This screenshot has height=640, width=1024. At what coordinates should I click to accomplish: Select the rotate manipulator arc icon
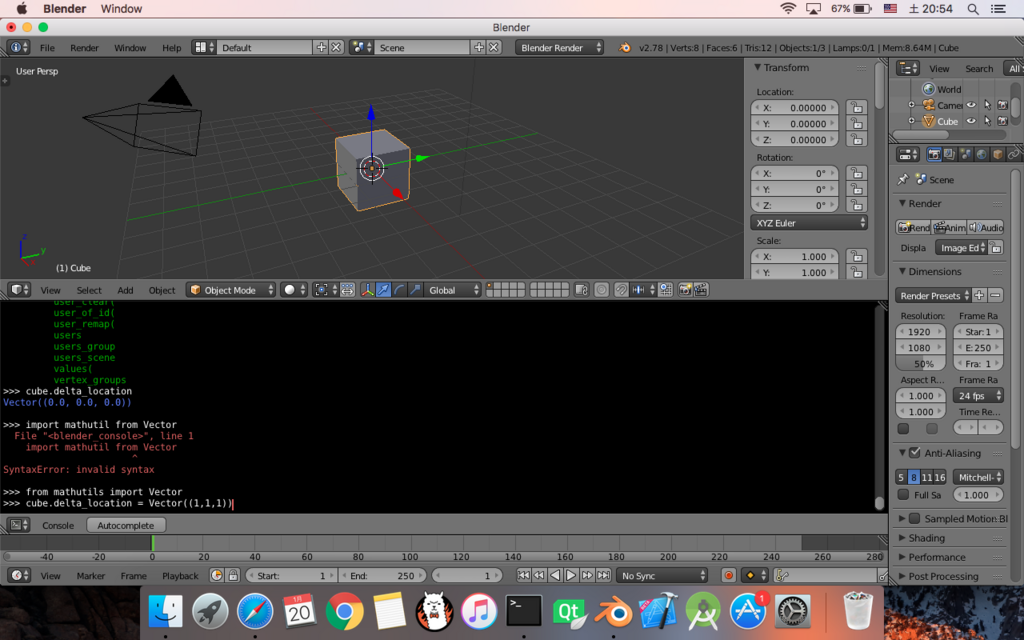click(x=399, y=290)
